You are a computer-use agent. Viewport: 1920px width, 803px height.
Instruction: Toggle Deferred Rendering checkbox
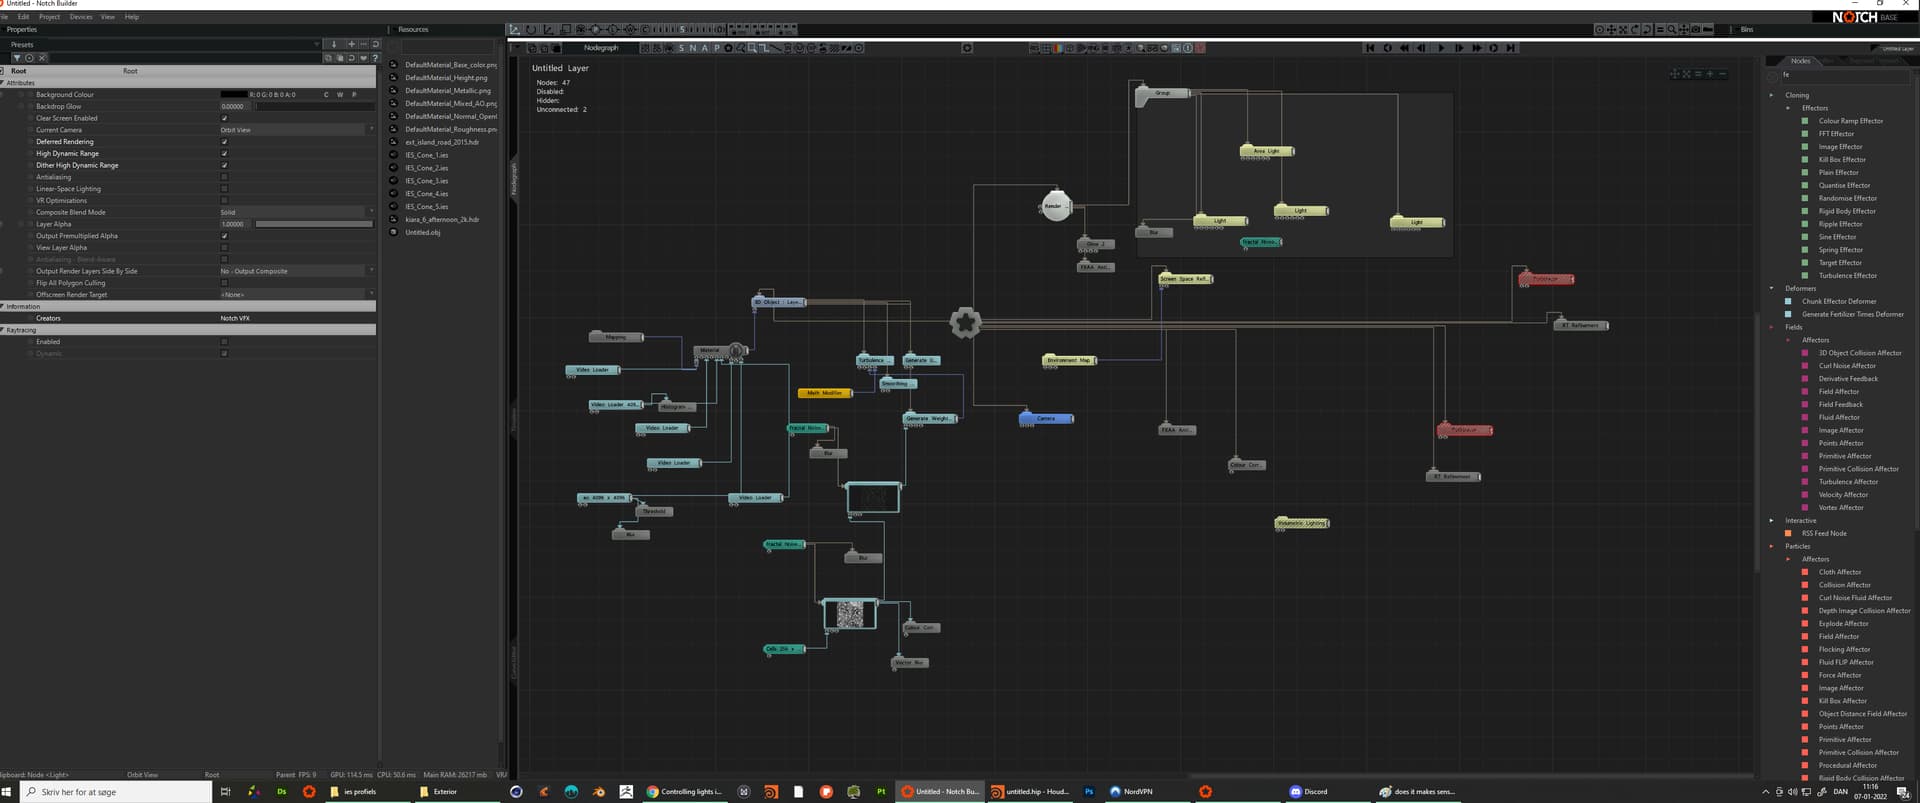point(224,142)
